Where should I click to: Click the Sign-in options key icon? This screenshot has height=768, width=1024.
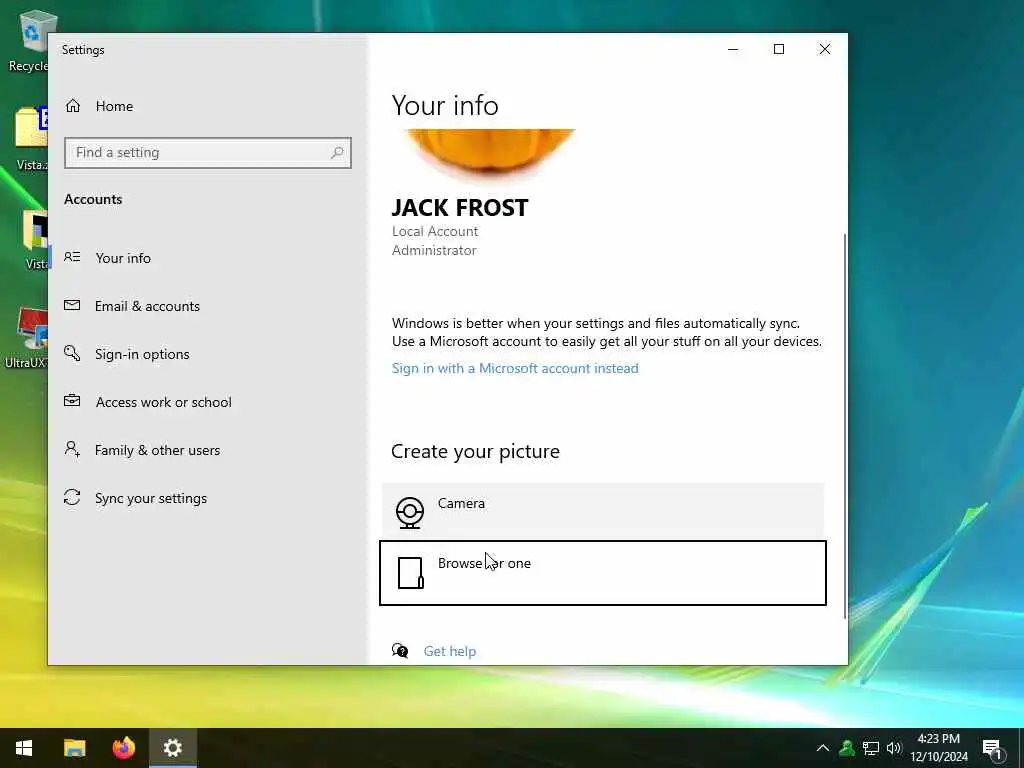72,353
